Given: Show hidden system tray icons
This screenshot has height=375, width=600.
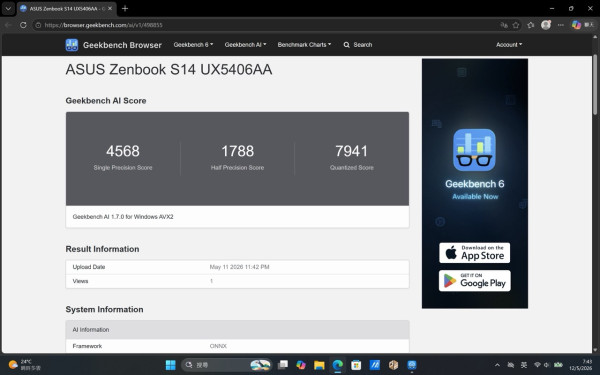Looking at the screenshot, I should click(x=497, y=365).
